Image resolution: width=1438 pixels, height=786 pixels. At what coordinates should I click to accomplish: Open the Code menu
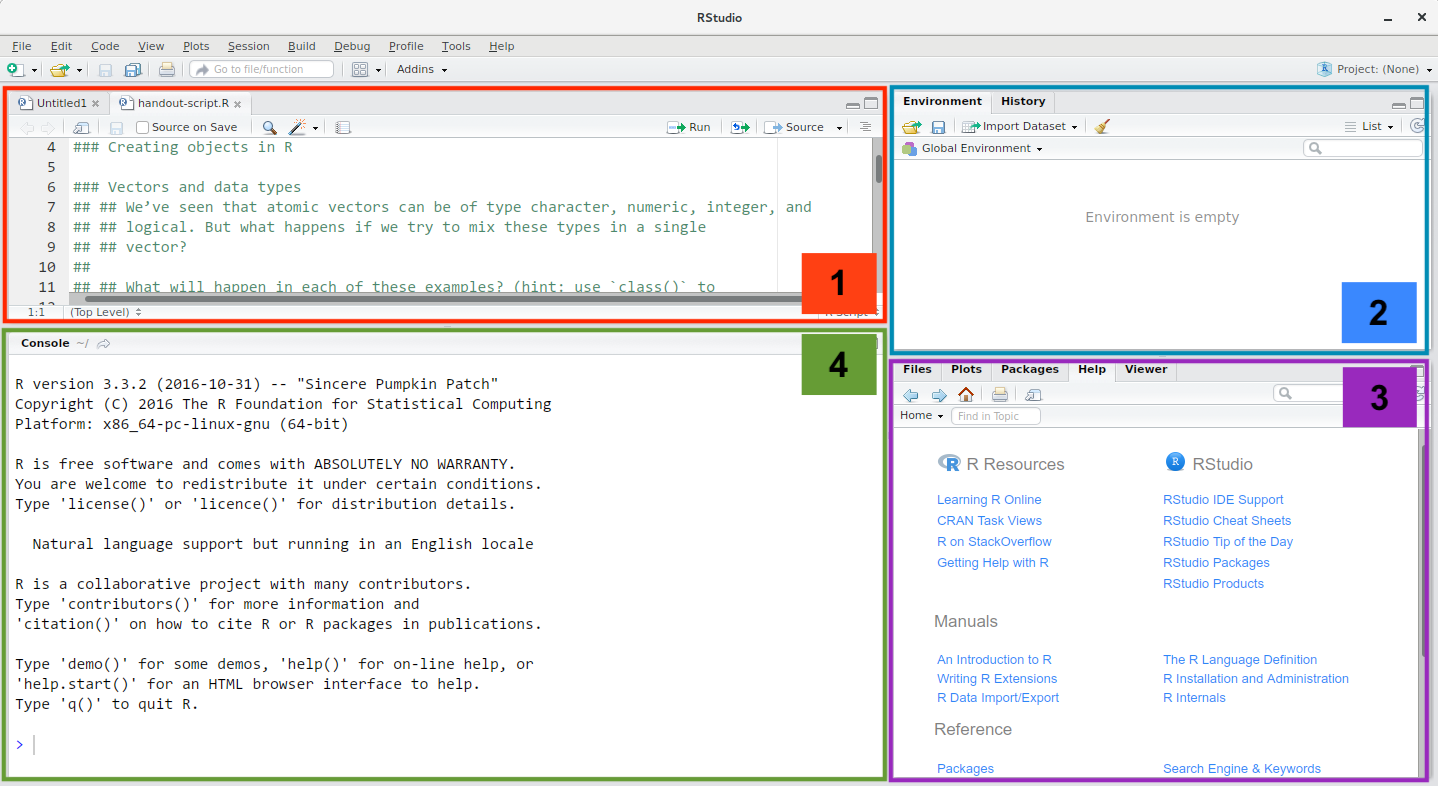click(x=105, y=46)
